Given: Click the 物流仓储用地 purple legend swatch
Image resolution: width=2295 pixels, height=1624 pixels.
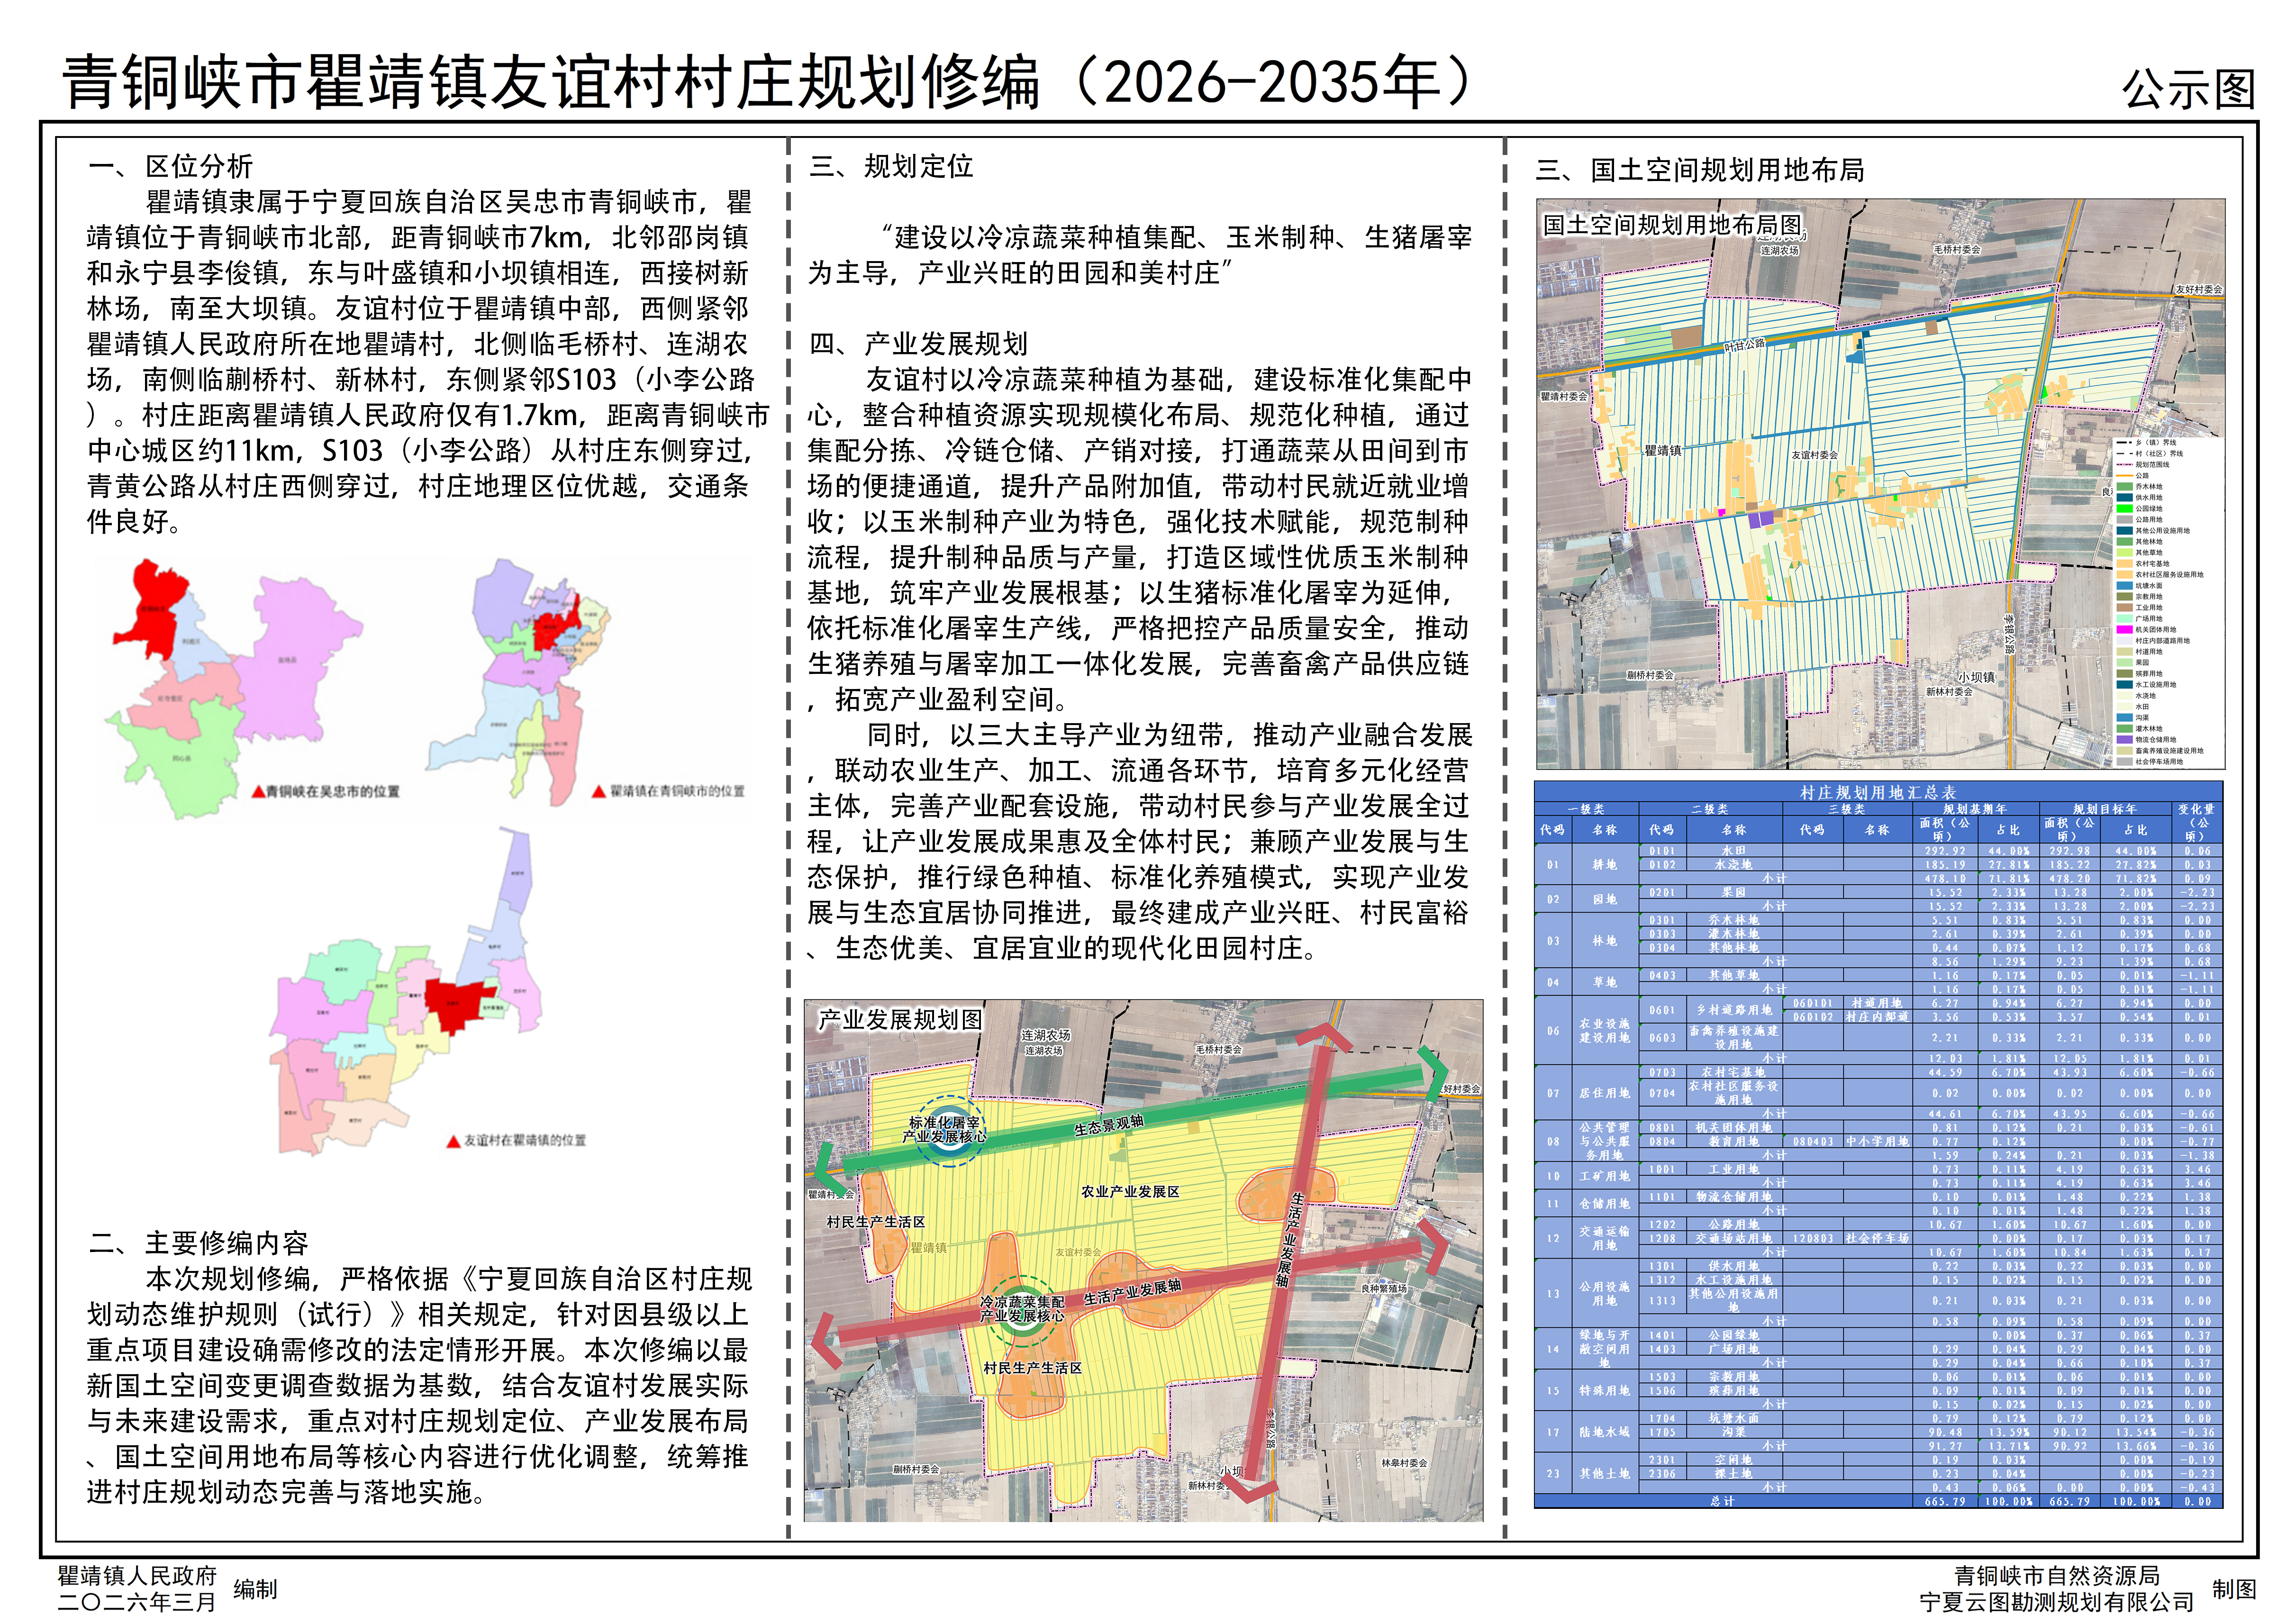Looking at the screenshot, I should click(x=2124, y=740).
